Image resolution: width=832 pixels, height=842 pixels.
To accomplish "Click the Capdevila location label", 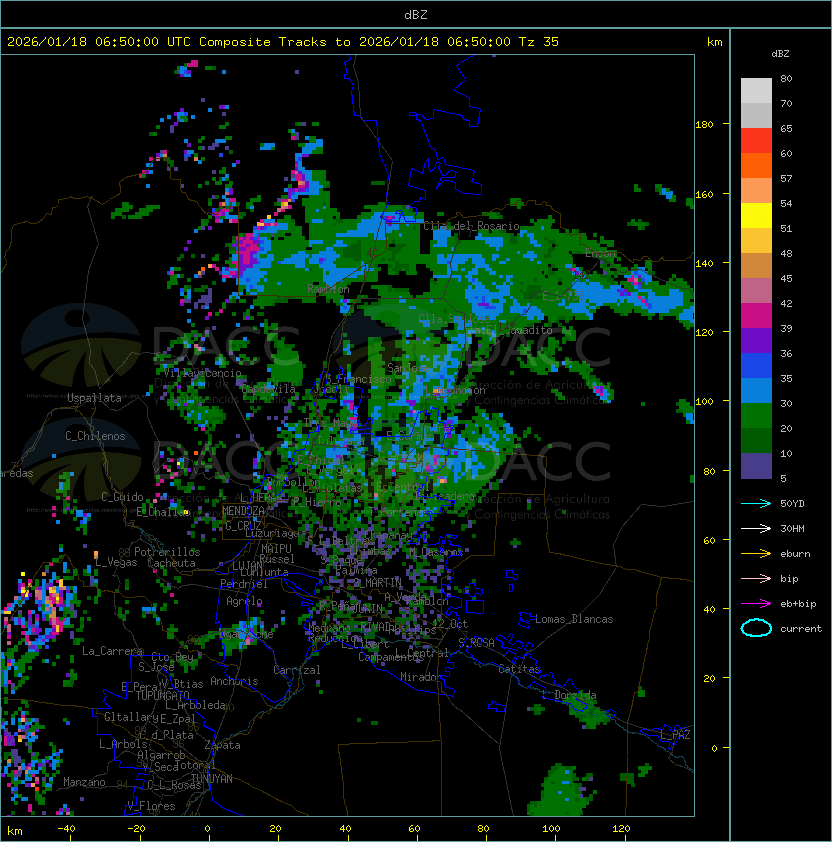I will point(269,389).
